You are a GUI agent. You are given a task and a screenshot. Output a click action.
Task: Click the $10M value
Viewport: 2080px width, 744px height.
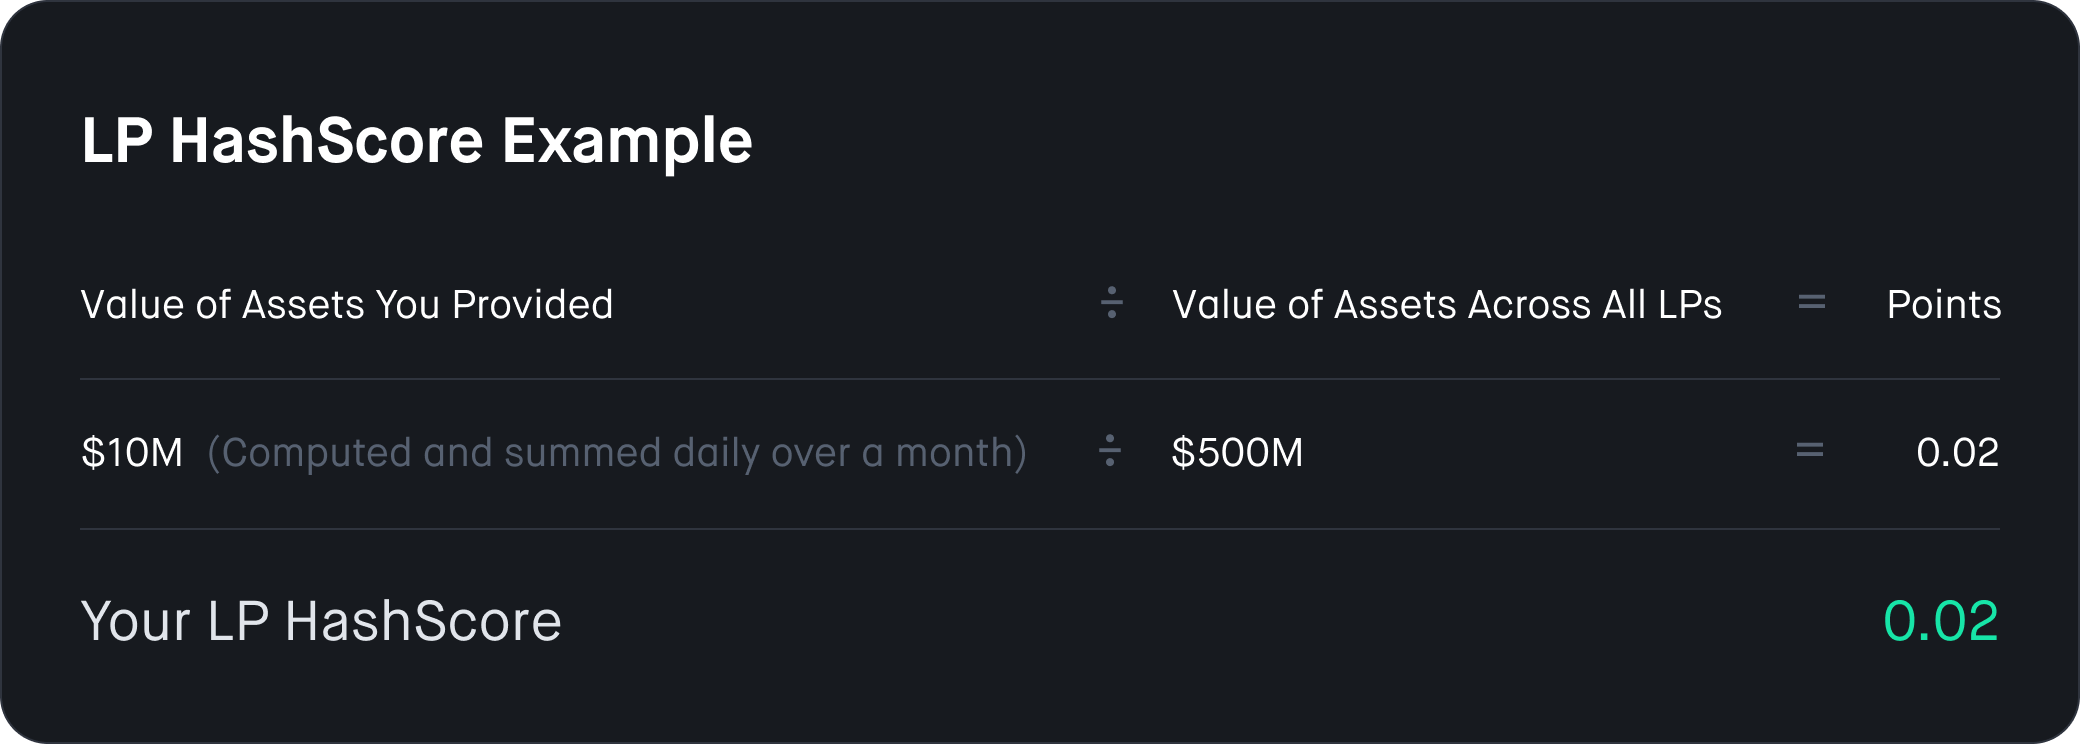click(x=132, y=453)
